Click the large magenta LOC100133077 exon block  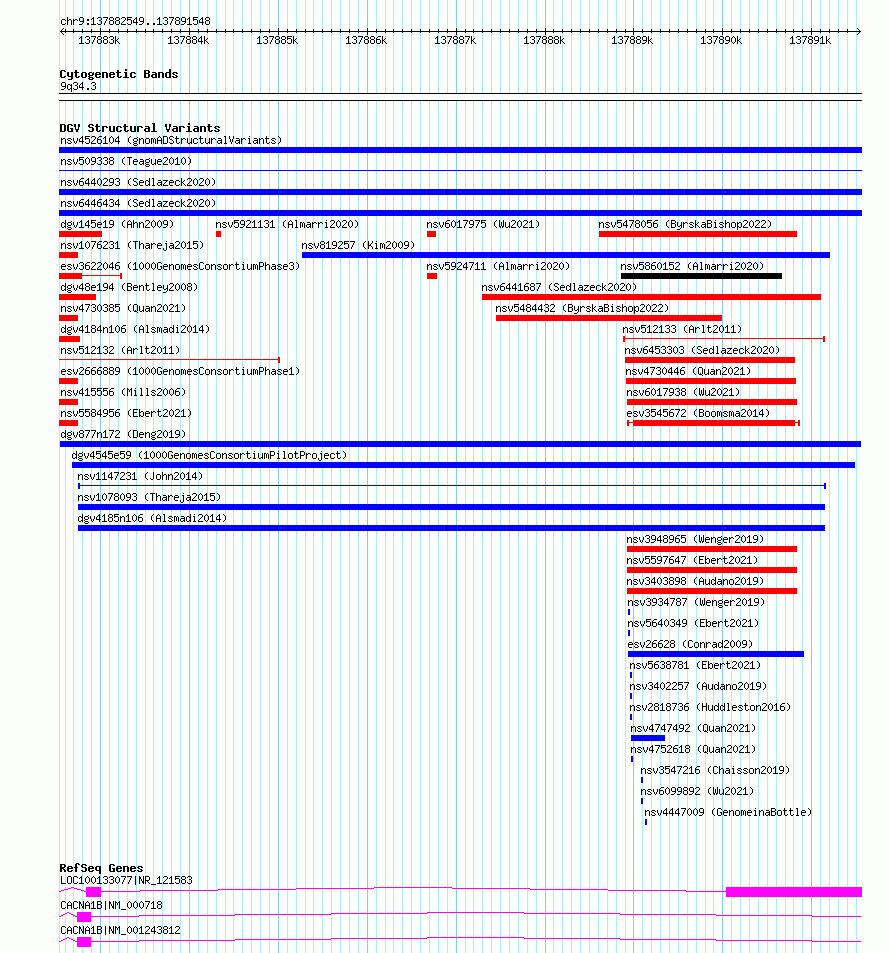[x=794, y=892]
